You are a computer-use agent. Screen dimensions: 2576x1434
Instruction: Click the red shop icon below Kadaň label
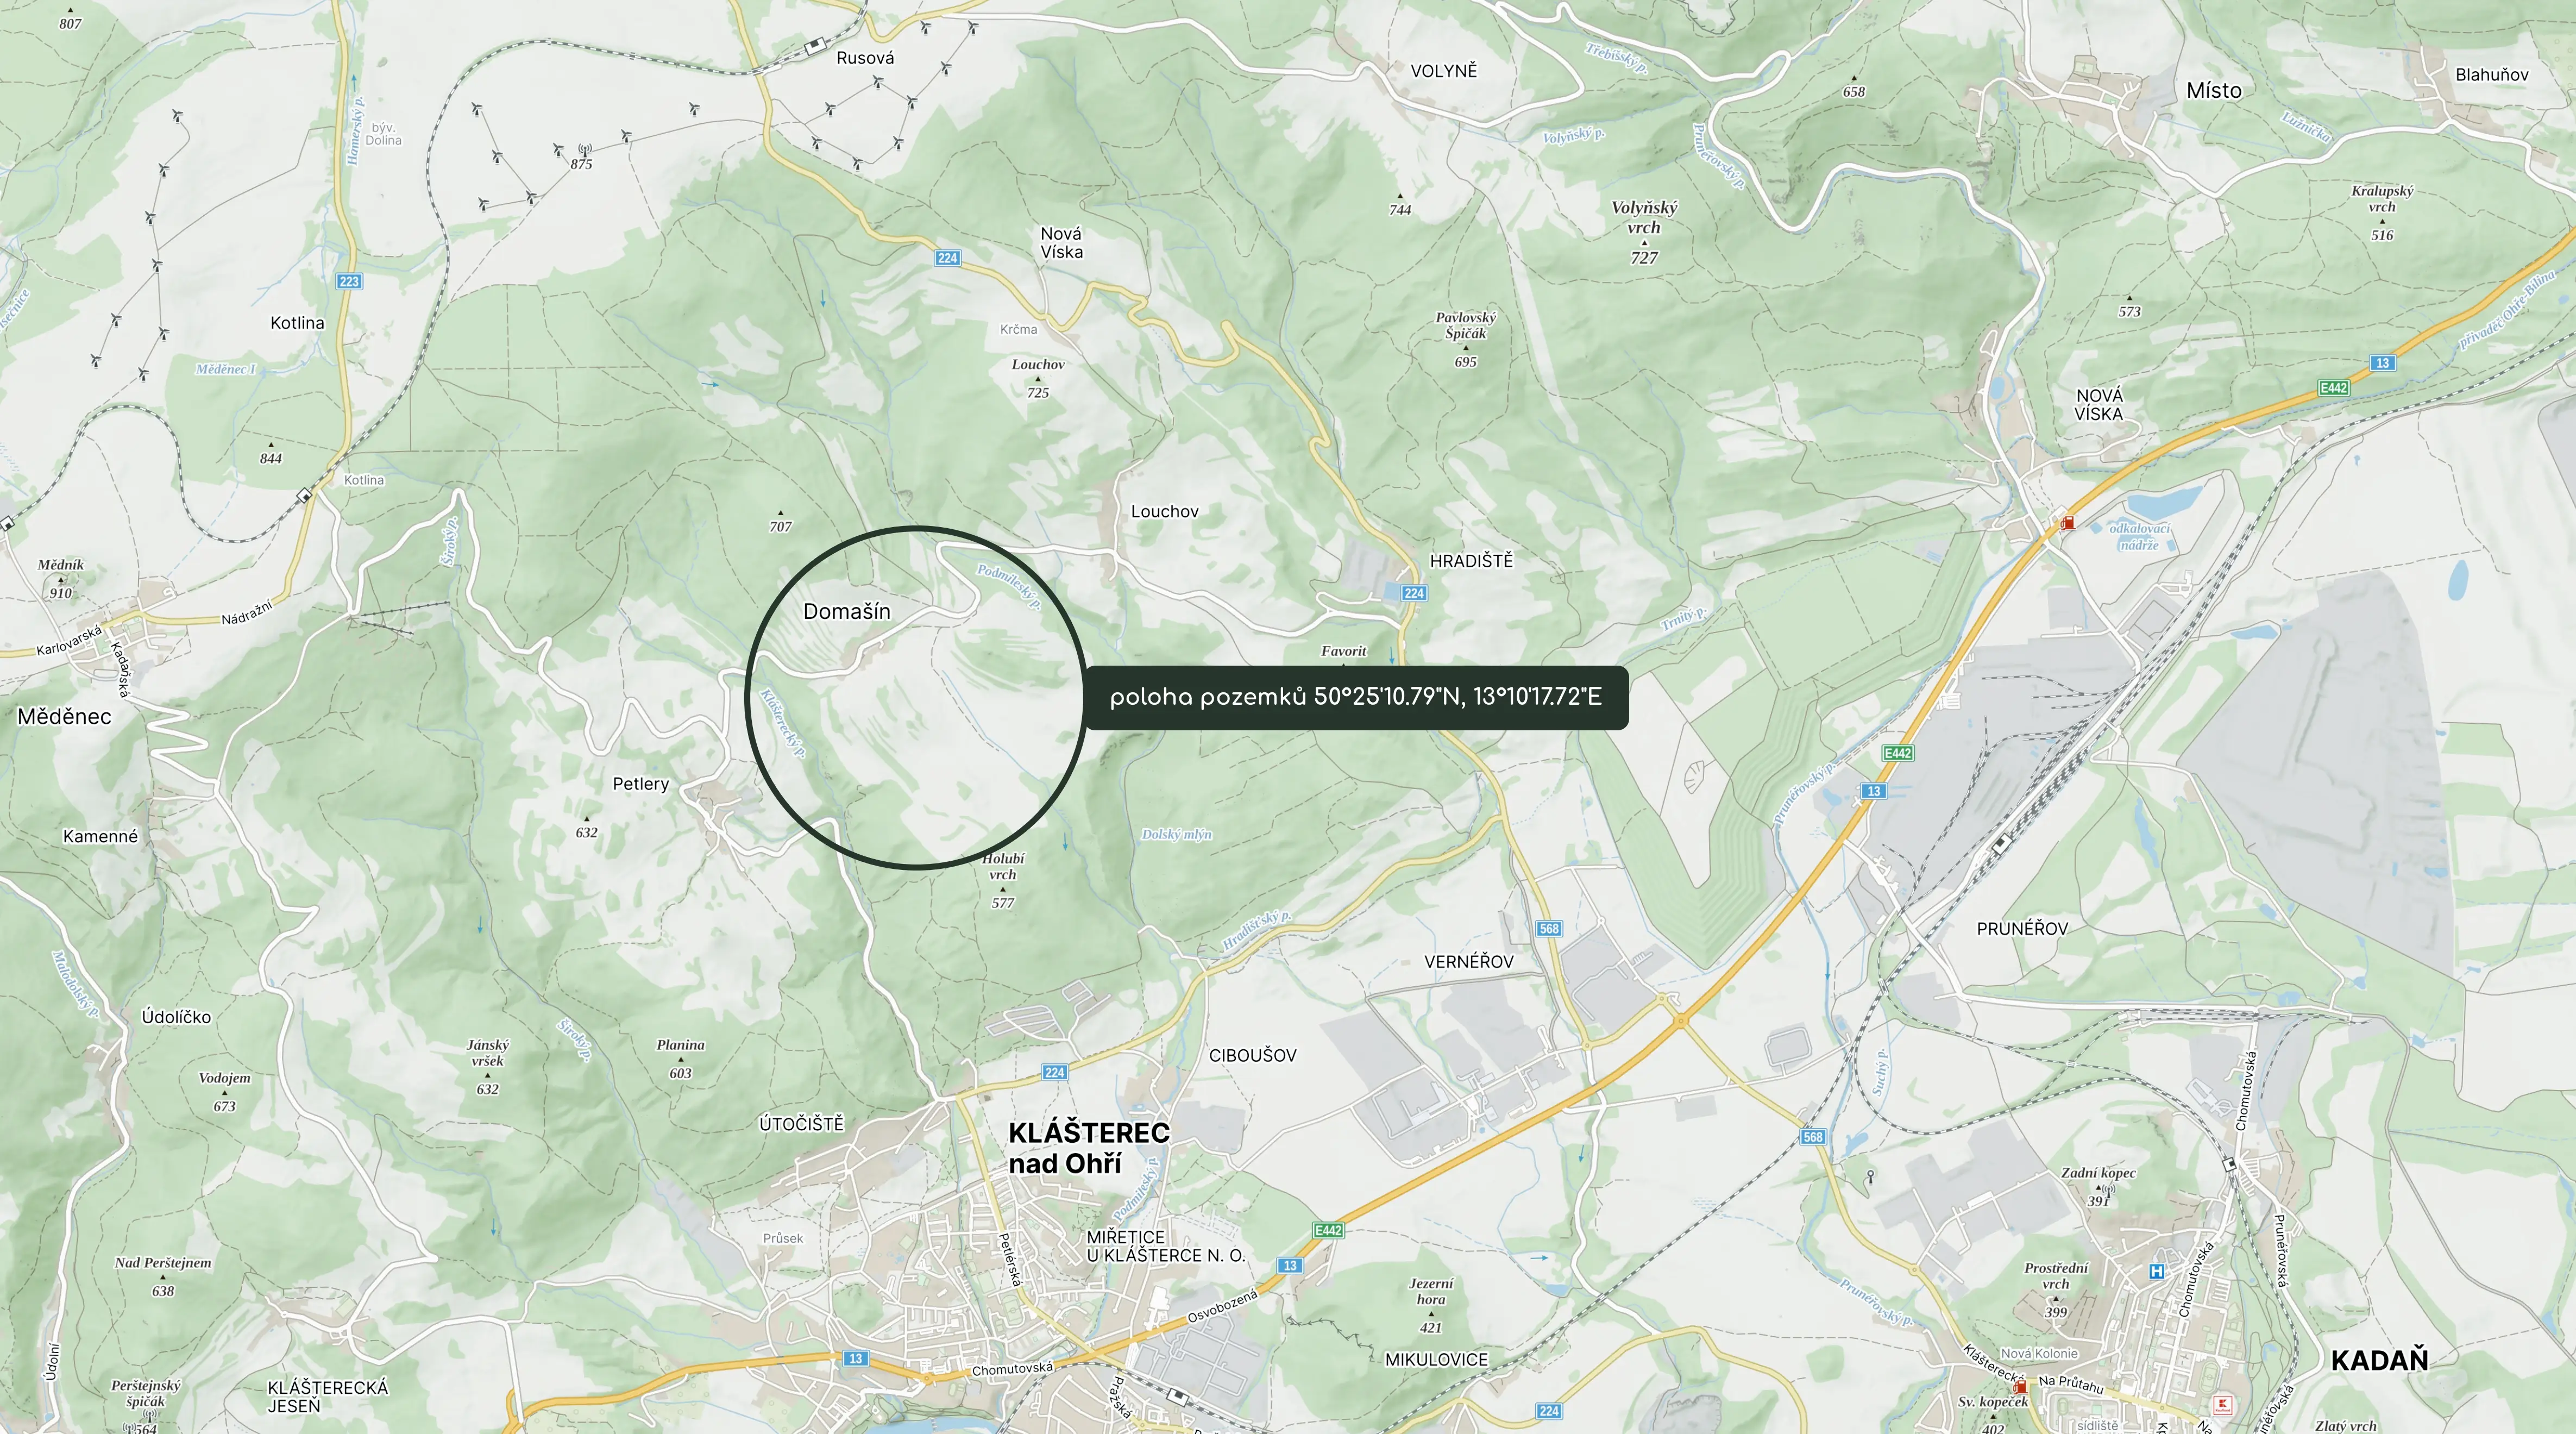(2223, 1404)
